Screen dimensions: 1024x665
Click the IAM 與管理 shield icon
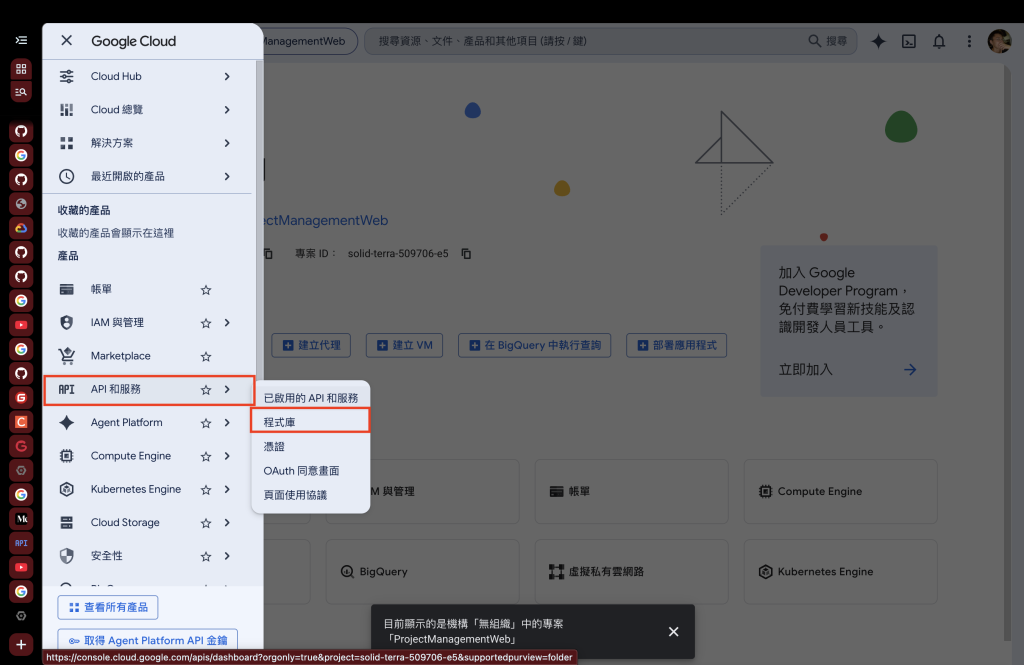click(67, 323)
